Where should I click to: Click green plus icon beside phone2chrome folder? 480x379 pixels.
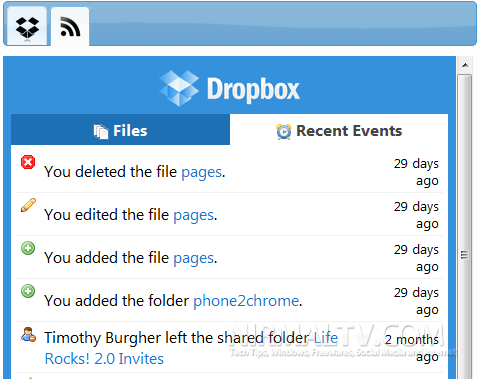(x=28, y=291)
